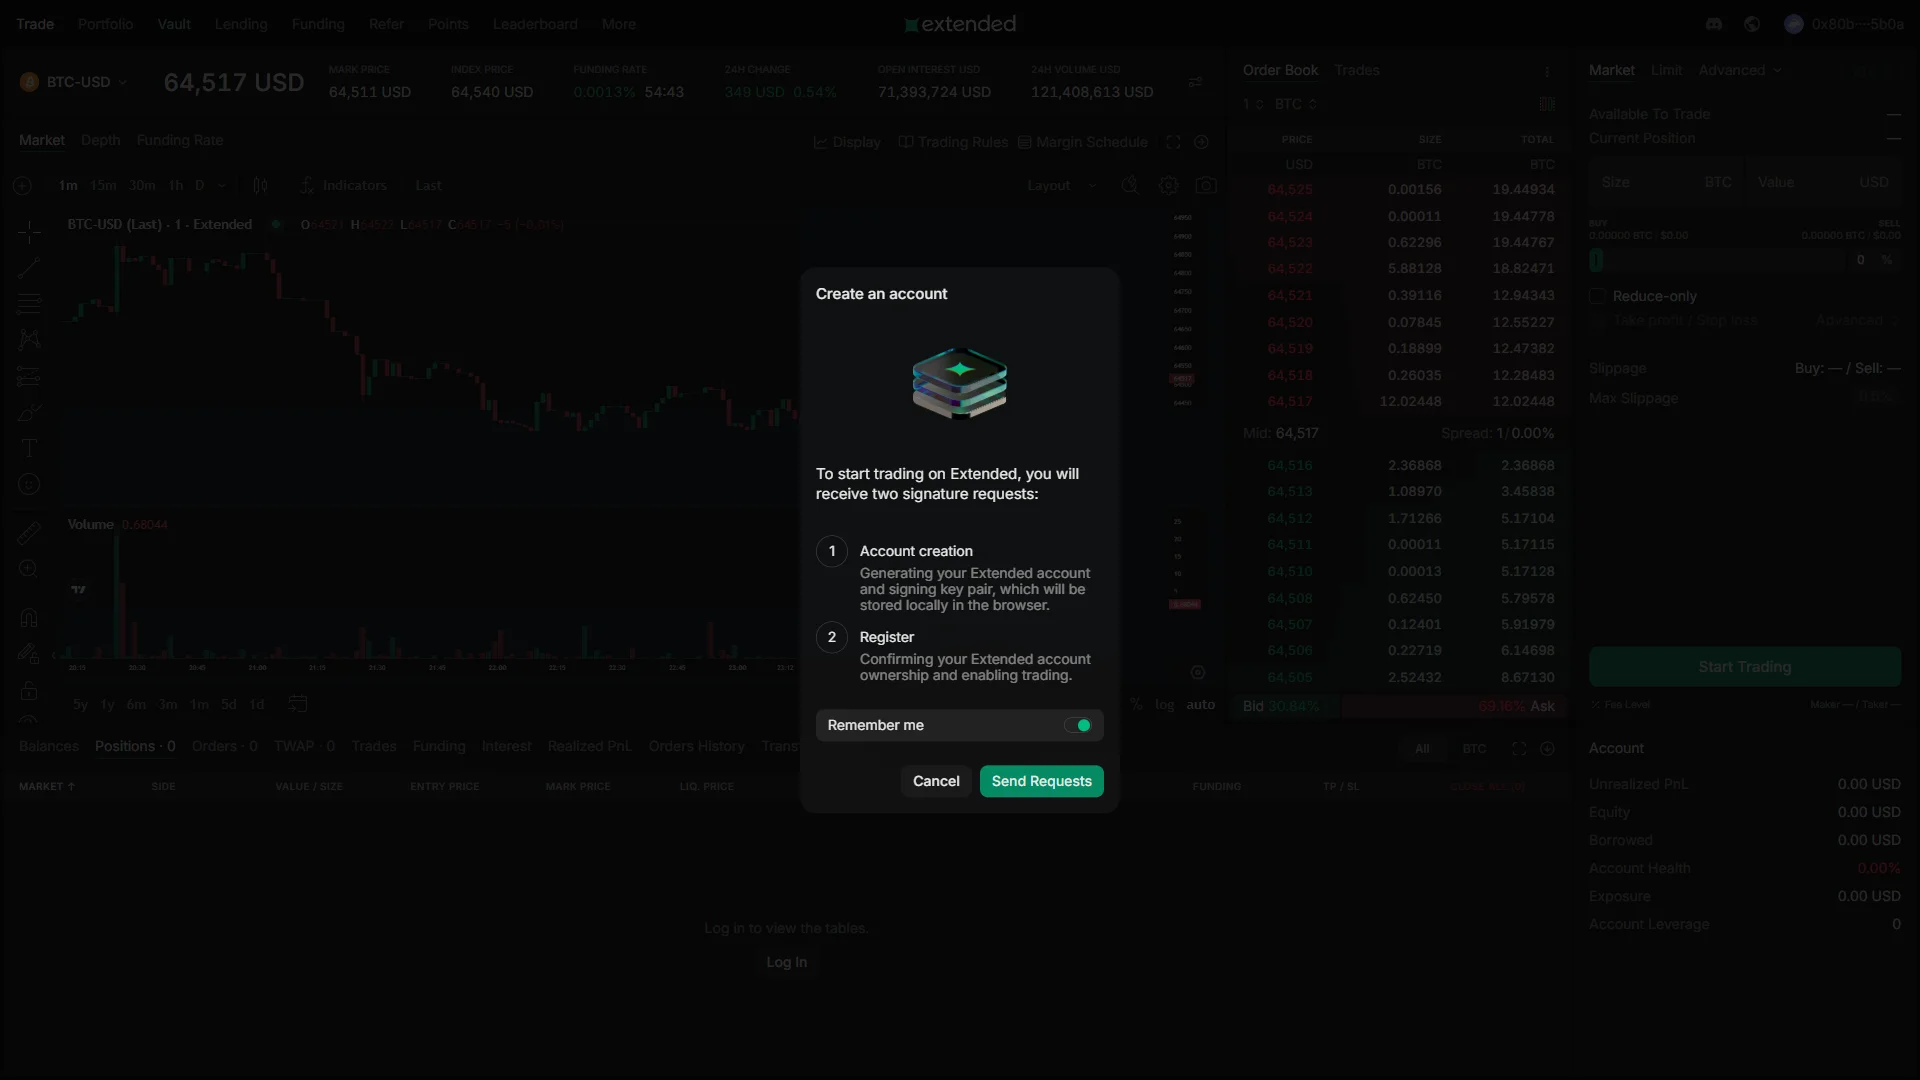
Task: Click the Value USD input field
Action: (1823, 182)
